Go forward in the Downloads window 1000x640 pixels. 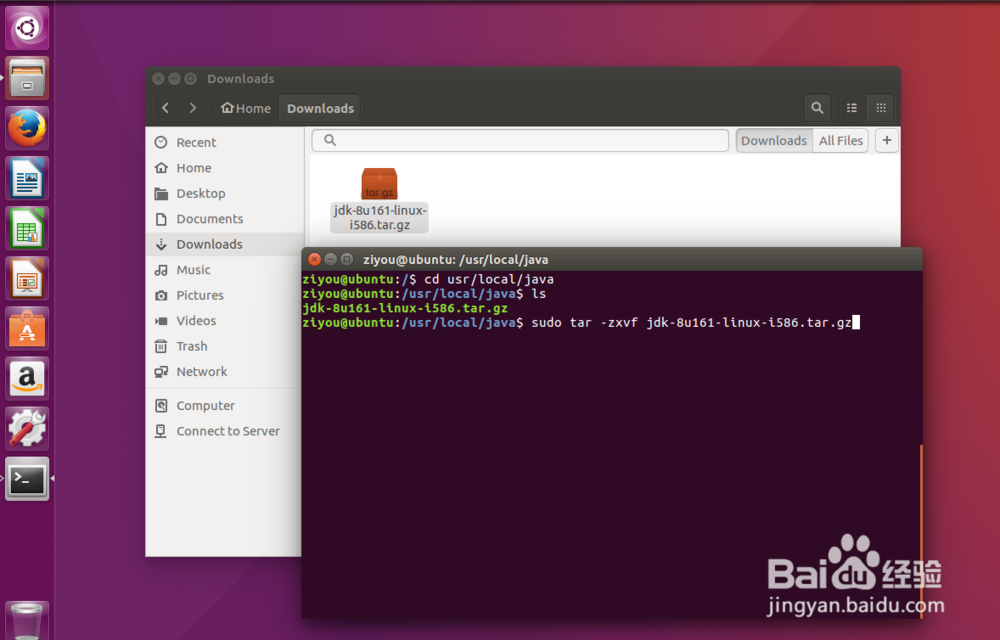(193, 108)
